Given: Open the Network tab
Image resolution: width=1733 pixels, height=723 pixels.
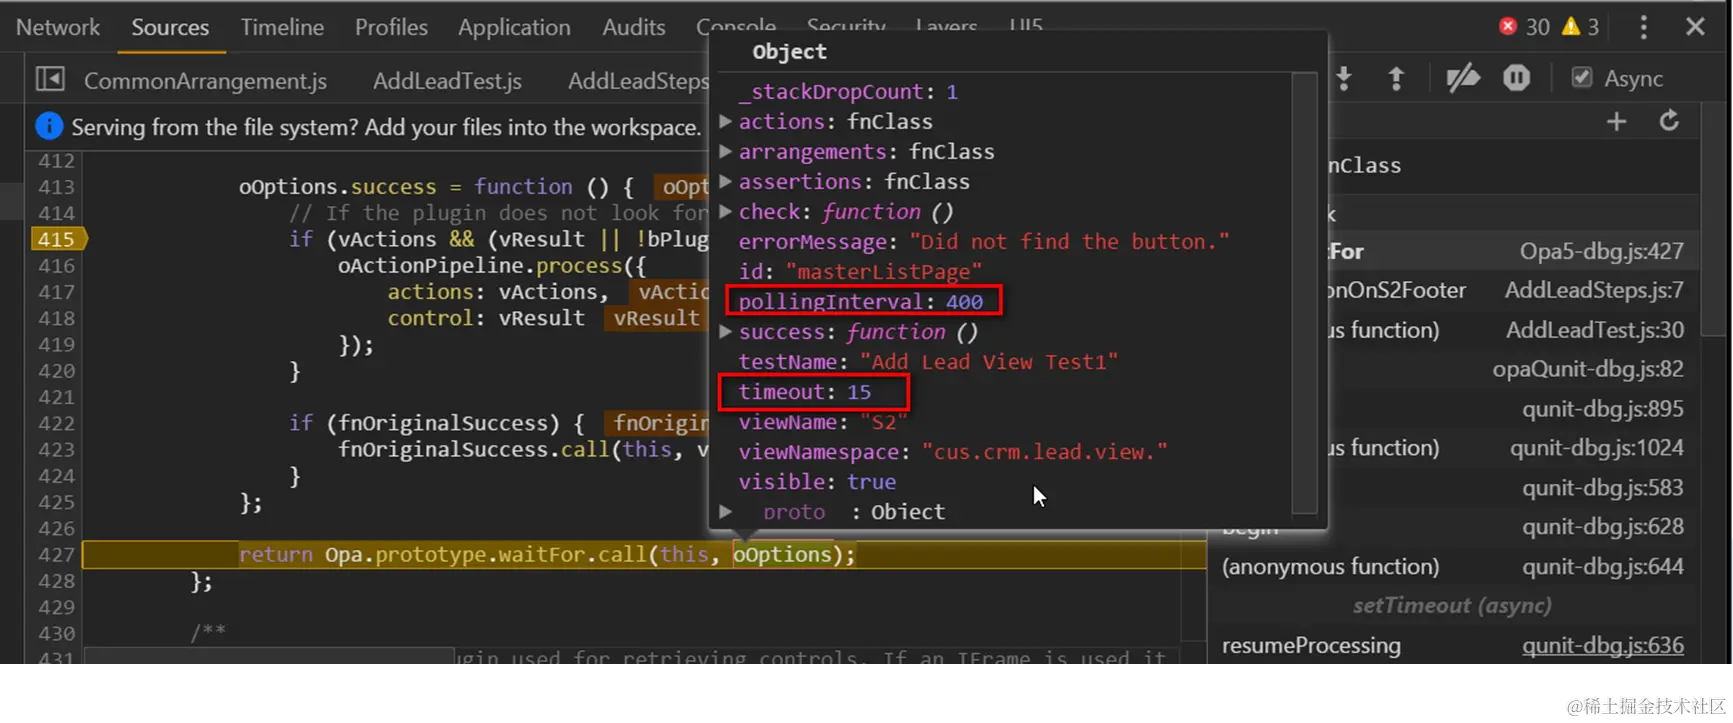Looking at the screenshot, I should 58,27.
